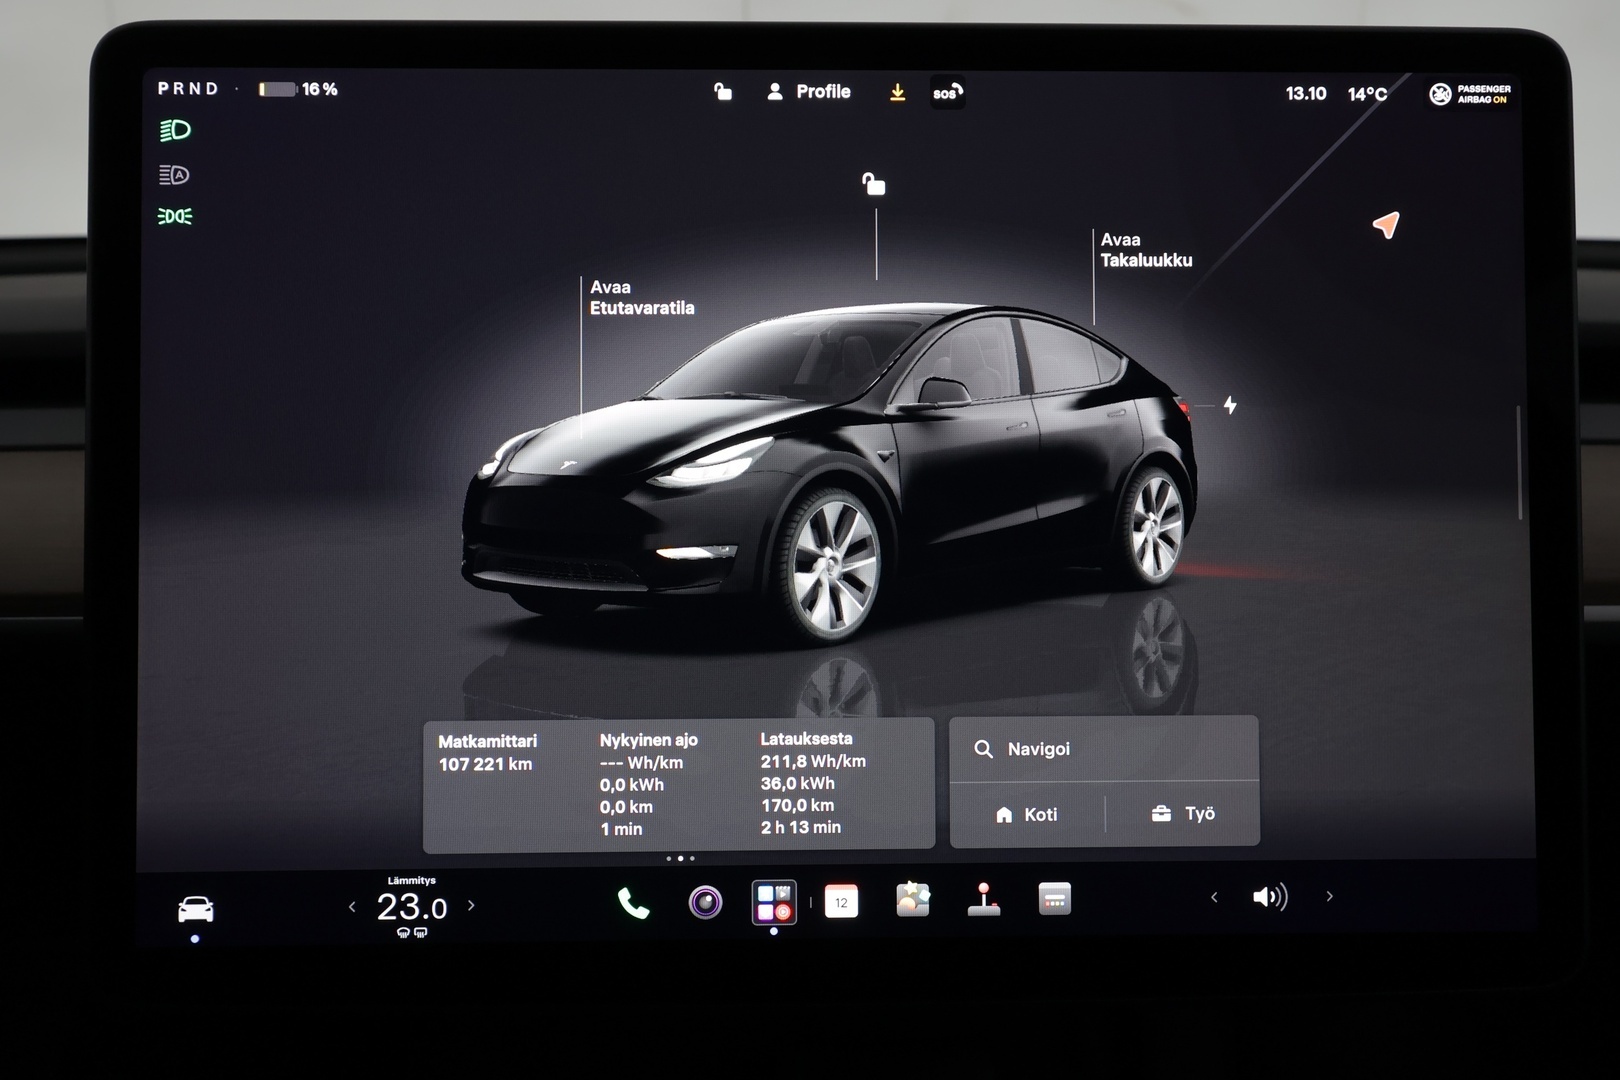Tap the lock icon in top bar
Viewport: 1620px width, 1080px height.
click(723, 92)
